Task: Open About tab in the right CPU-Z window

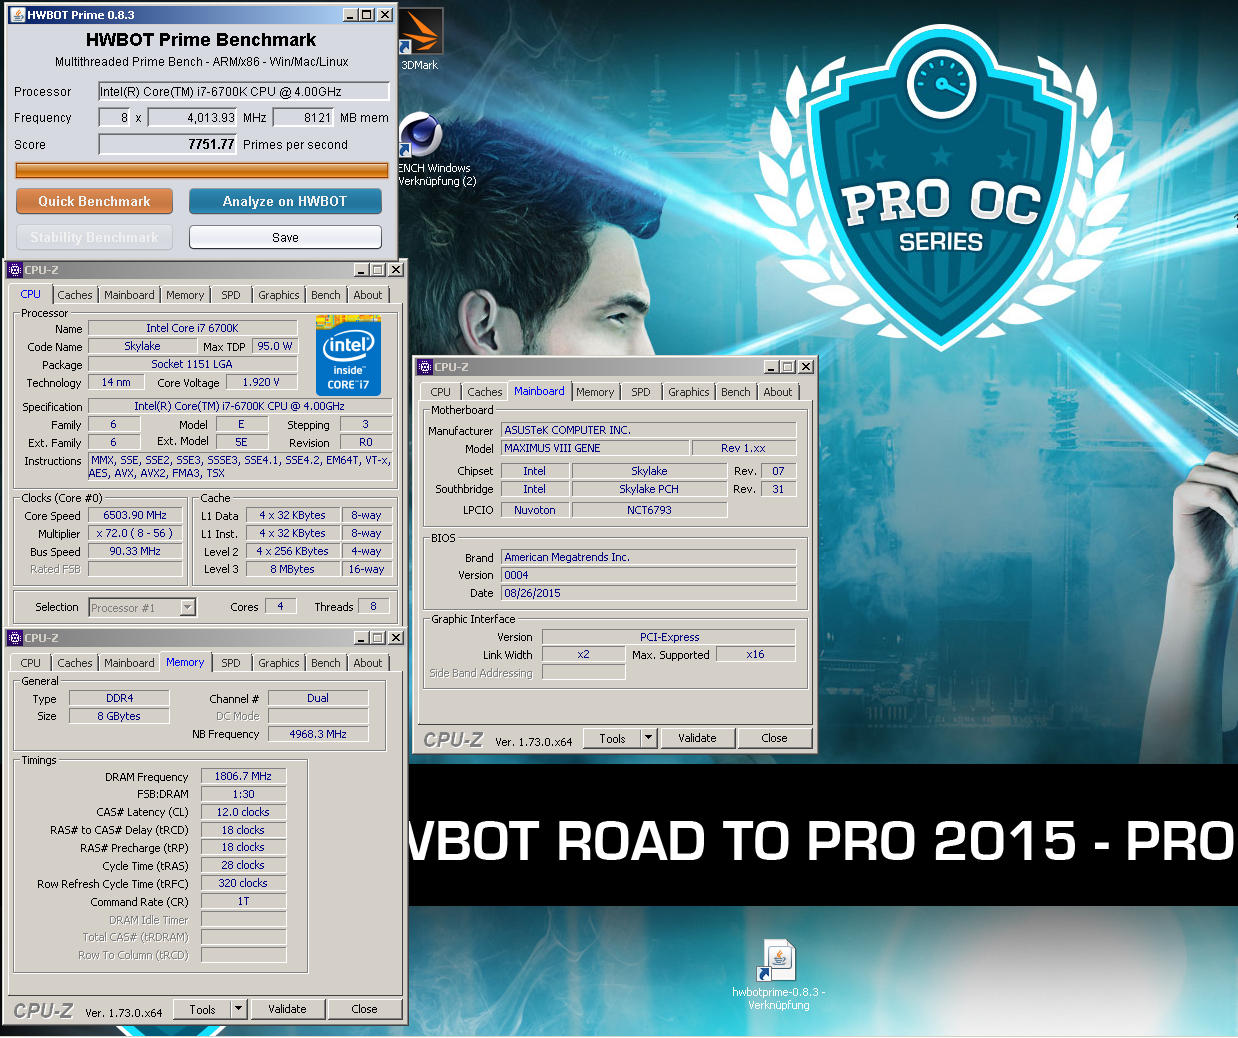Action: click(777, 392)
